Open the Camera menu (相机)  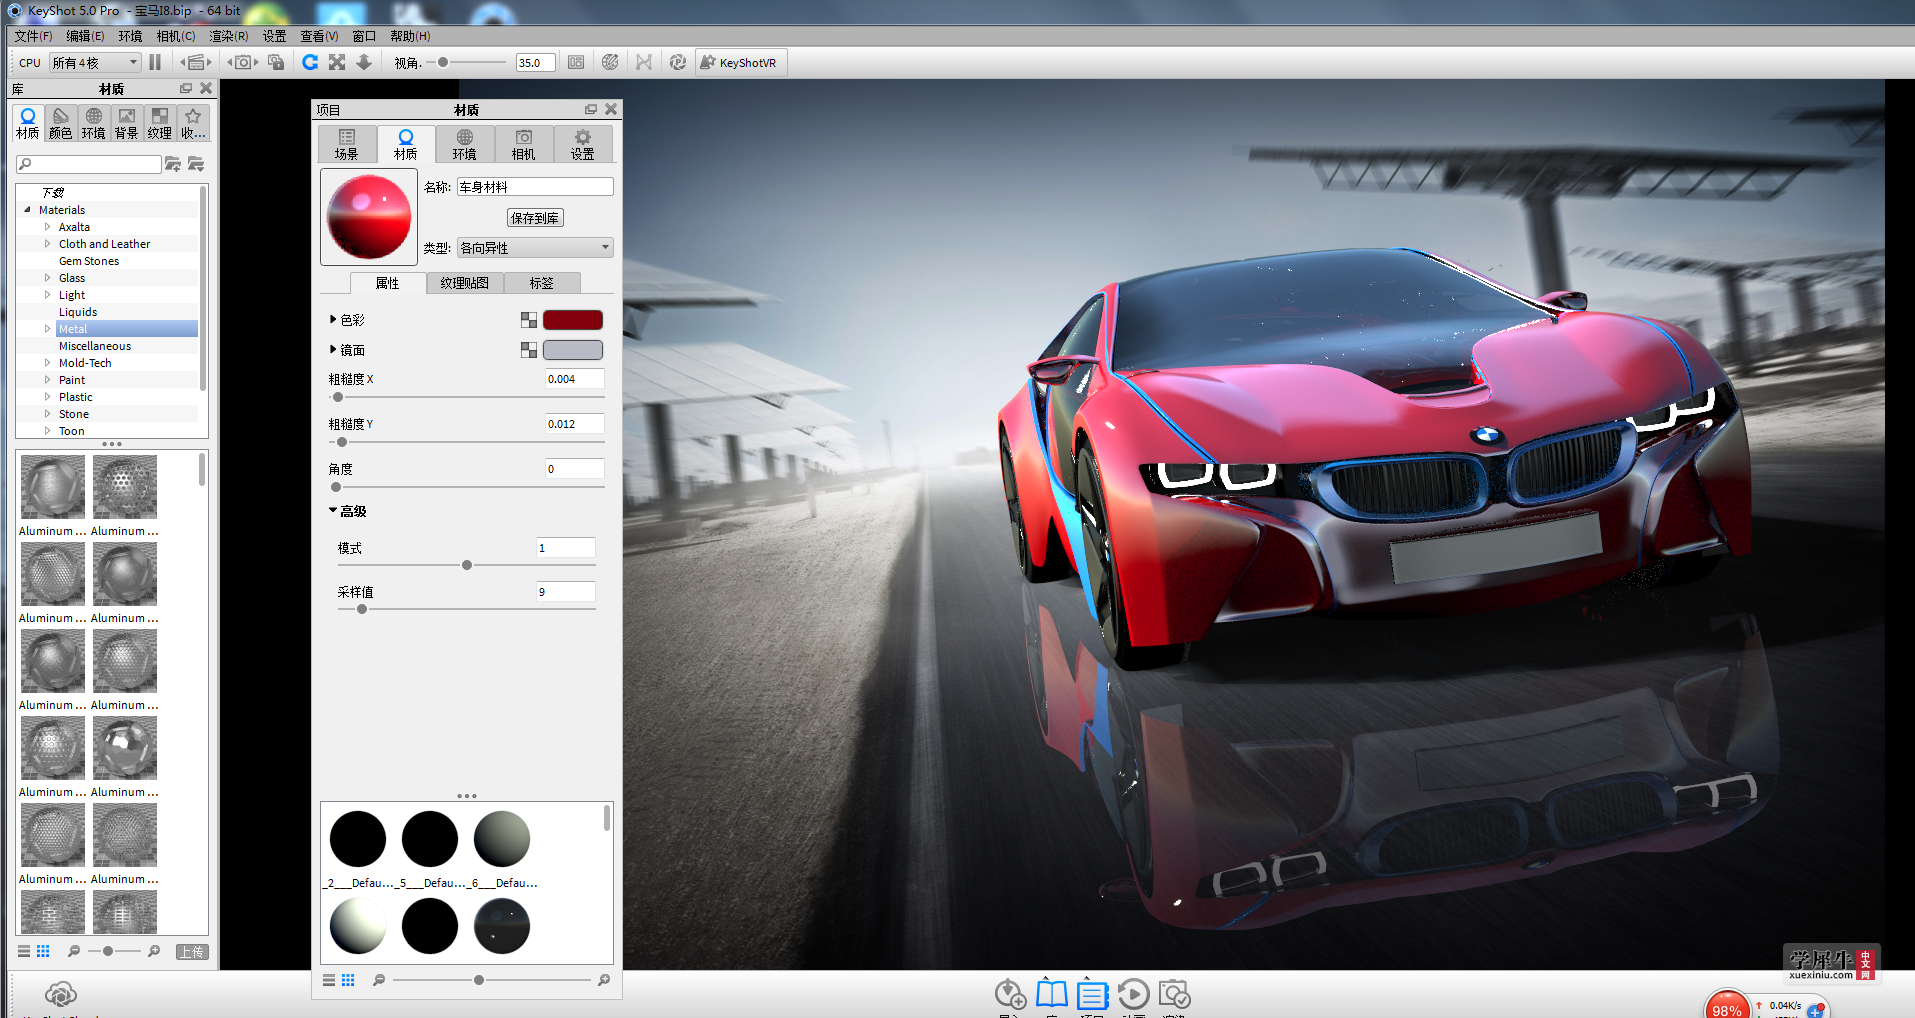click(x=176, y=36)
